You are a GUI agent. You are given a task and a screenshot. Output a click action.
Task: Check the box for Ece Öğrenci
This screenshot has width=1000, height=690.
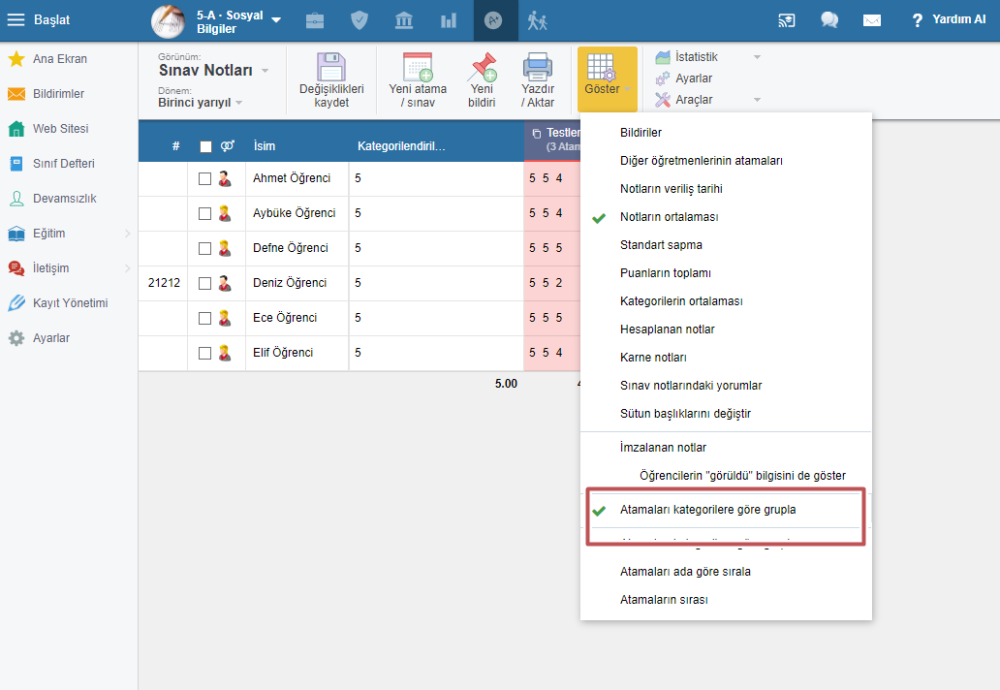click(x=205, y=318)
